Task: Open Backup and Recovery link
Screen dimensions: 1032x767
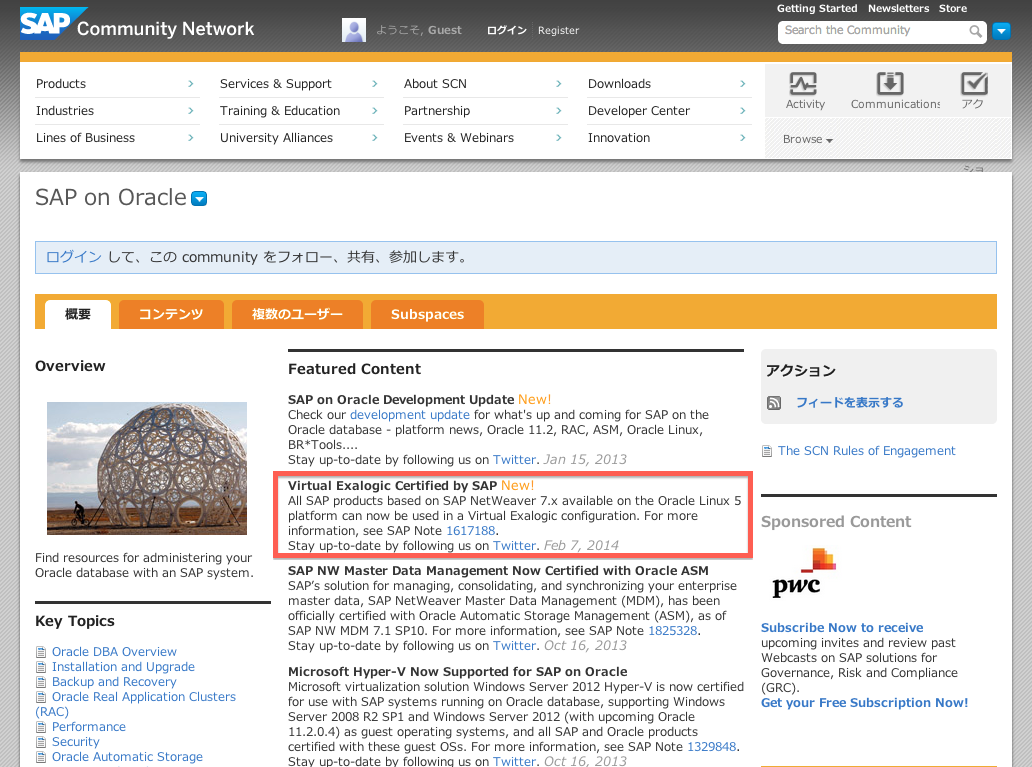Action: 114,682
